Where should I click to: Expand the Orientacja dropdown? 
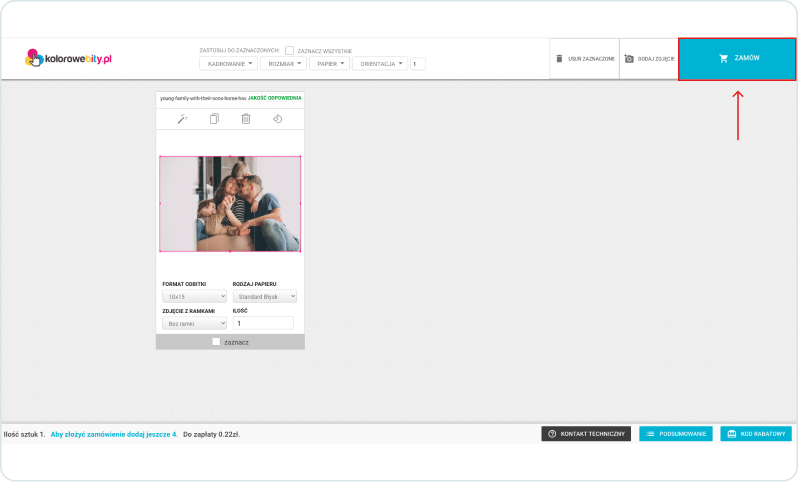380,64
